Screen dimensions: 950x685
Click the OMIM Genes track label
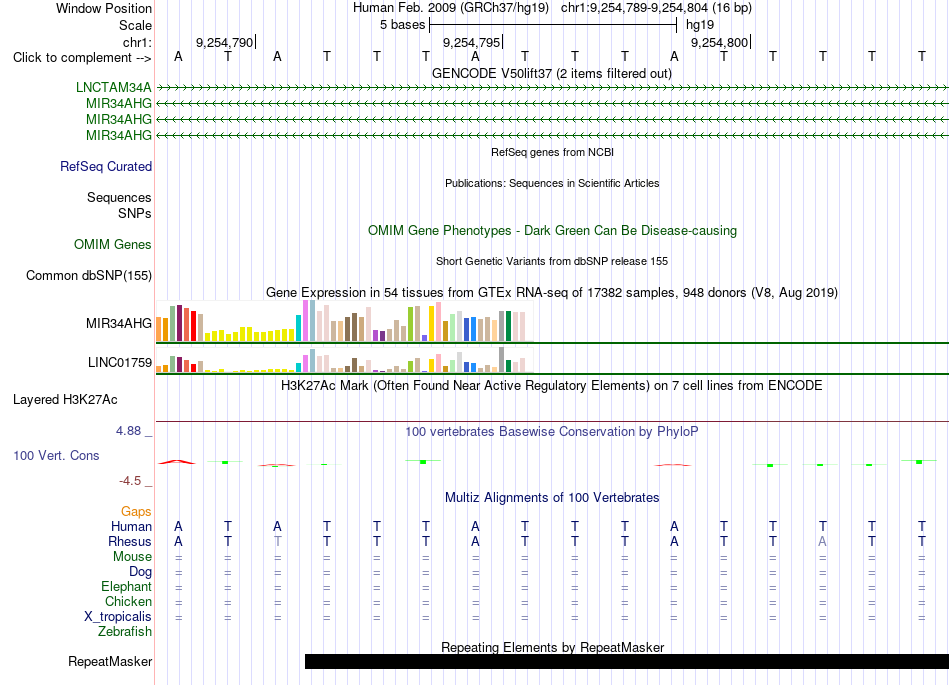pyautogui.click(x=113, y=244)
